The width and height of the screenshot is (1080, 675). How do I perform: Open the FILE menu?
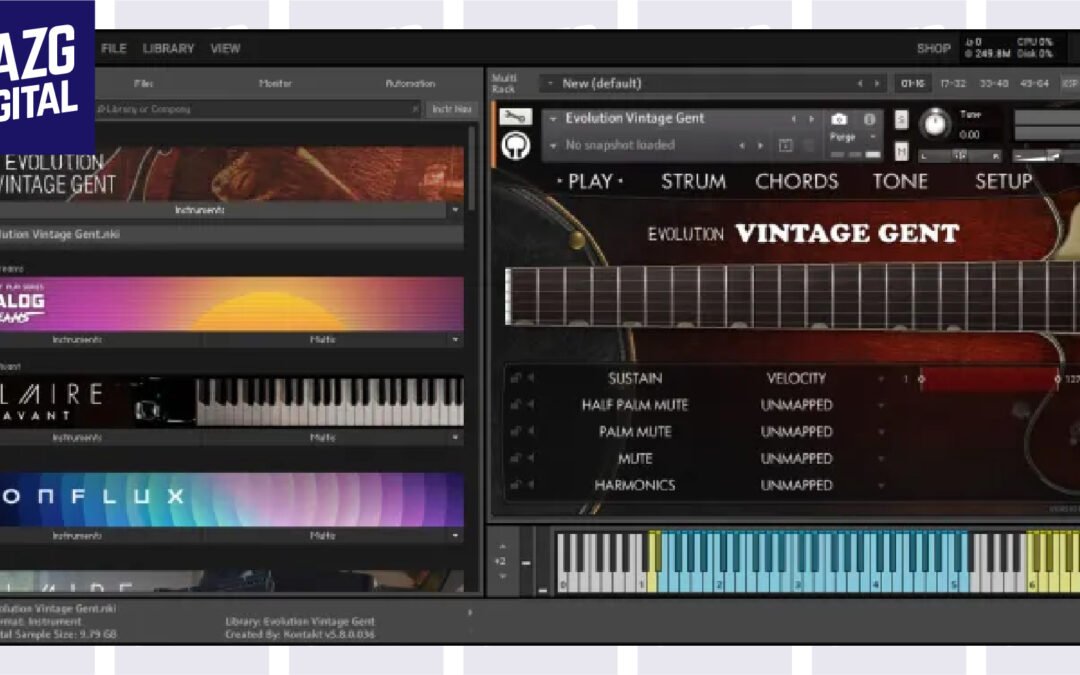tap(114, 48)
